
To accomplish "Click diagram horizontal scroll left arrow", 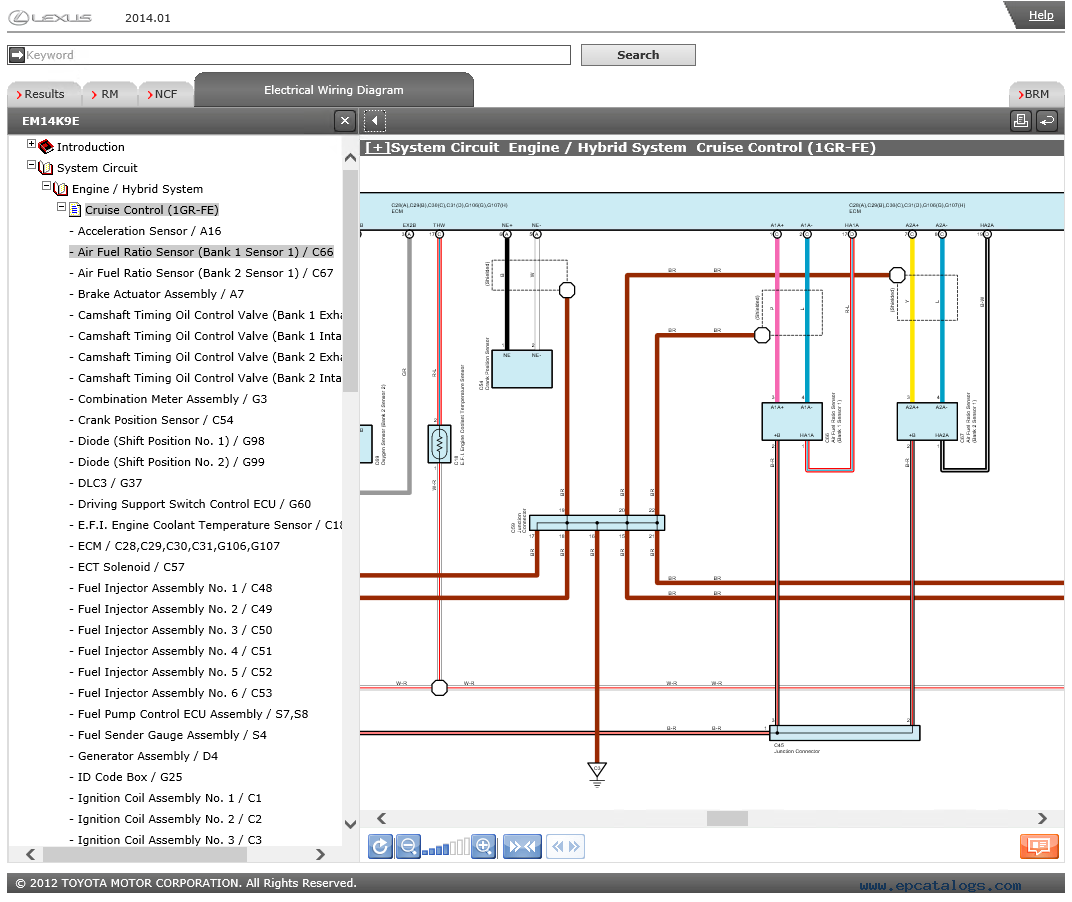I will [x=381, y=819].
